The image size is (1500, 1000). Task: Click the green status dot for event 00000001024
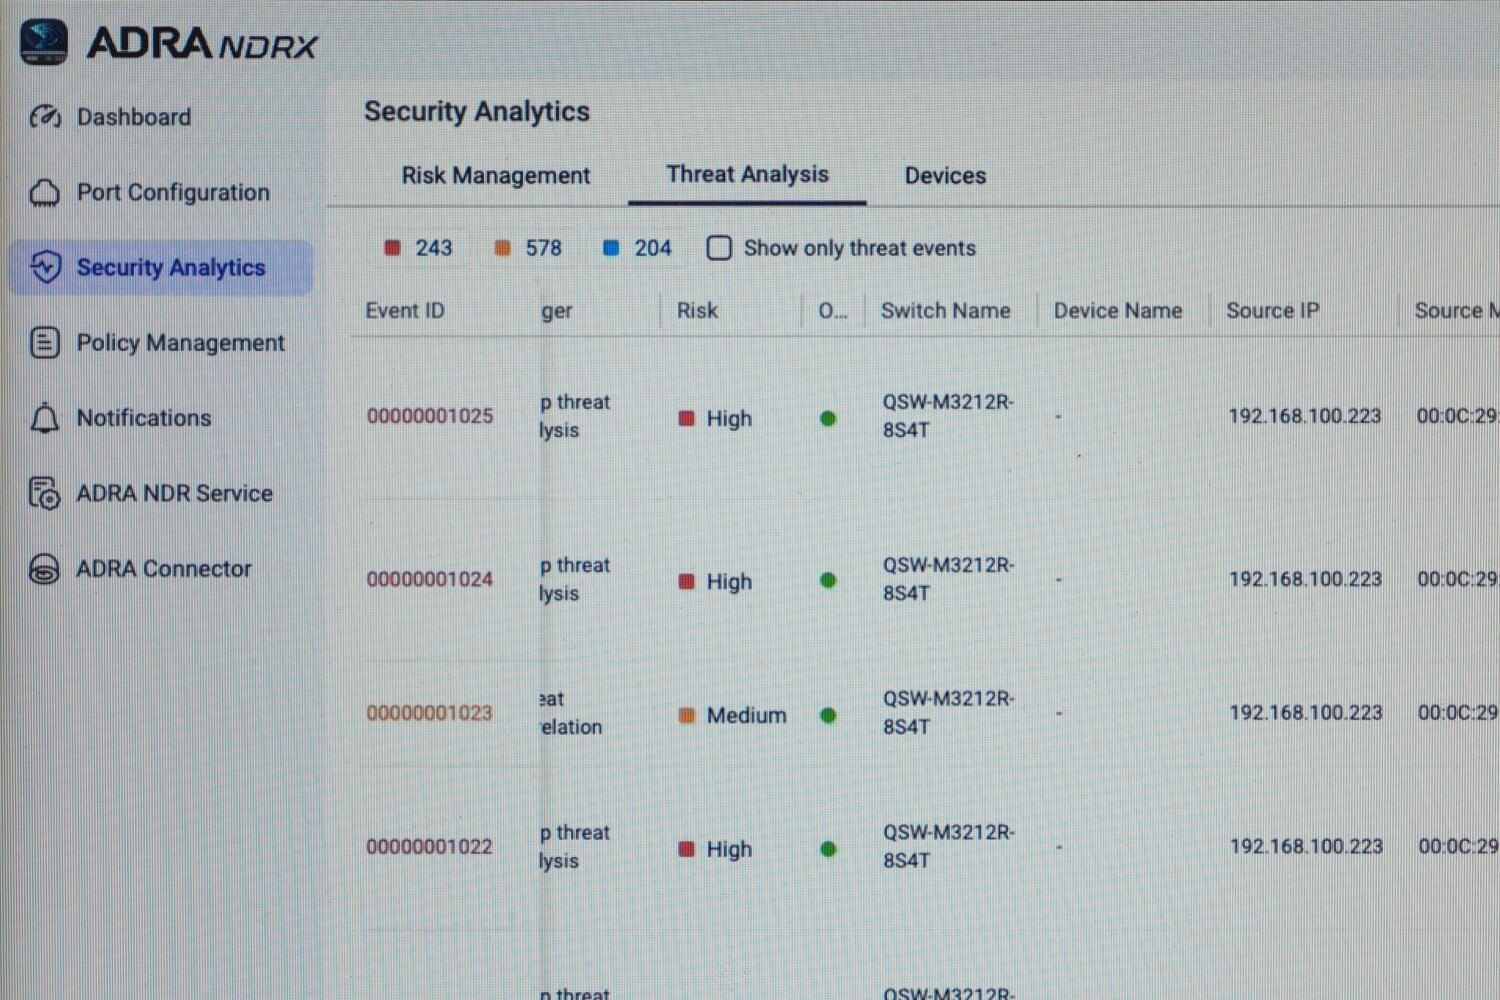828,580
